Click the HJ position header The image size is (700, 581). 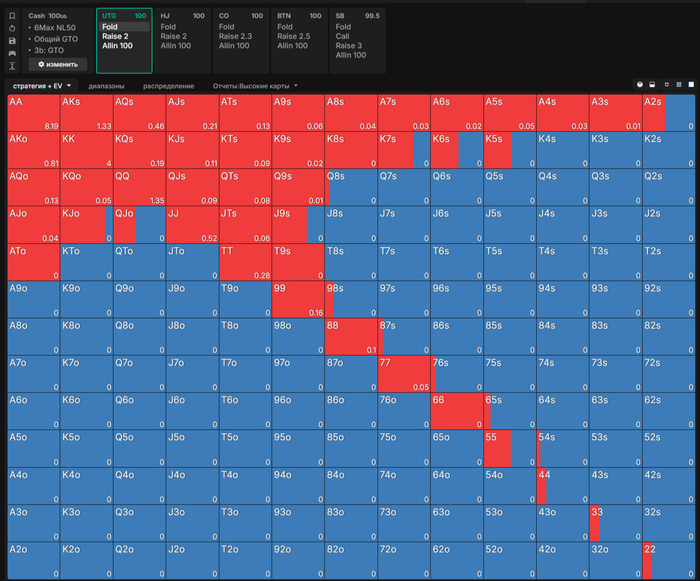(182, 16)
